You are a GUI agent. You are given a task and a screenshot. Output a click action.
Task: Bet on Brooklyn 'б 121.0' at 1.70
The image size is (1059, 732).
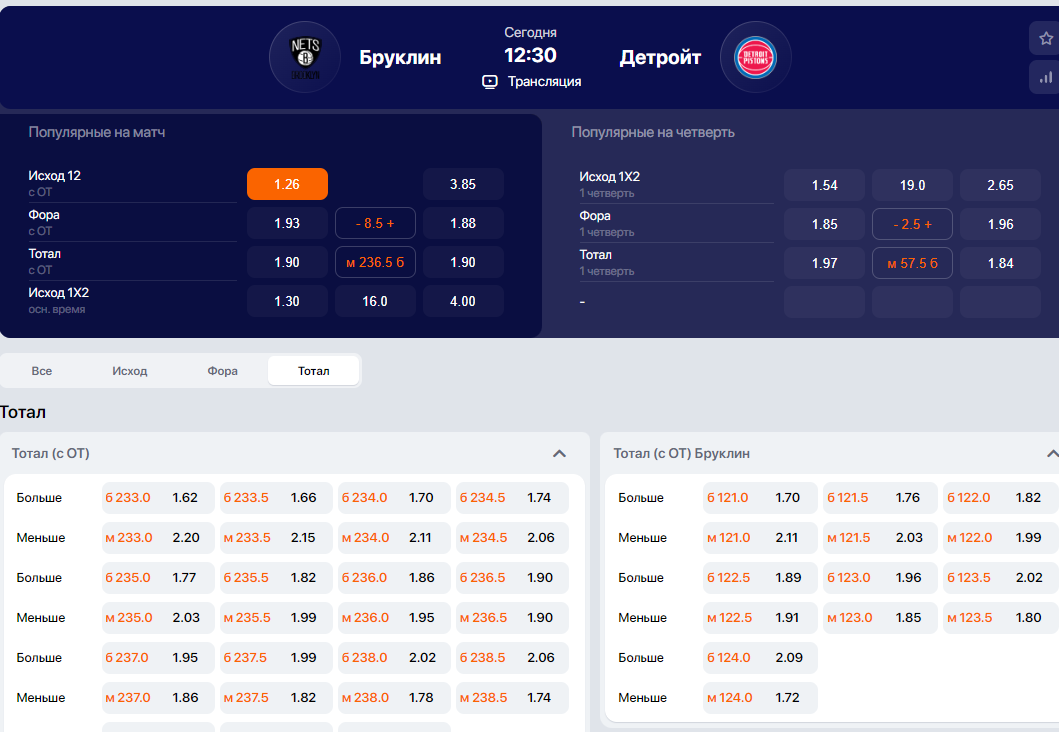[760, 498]
